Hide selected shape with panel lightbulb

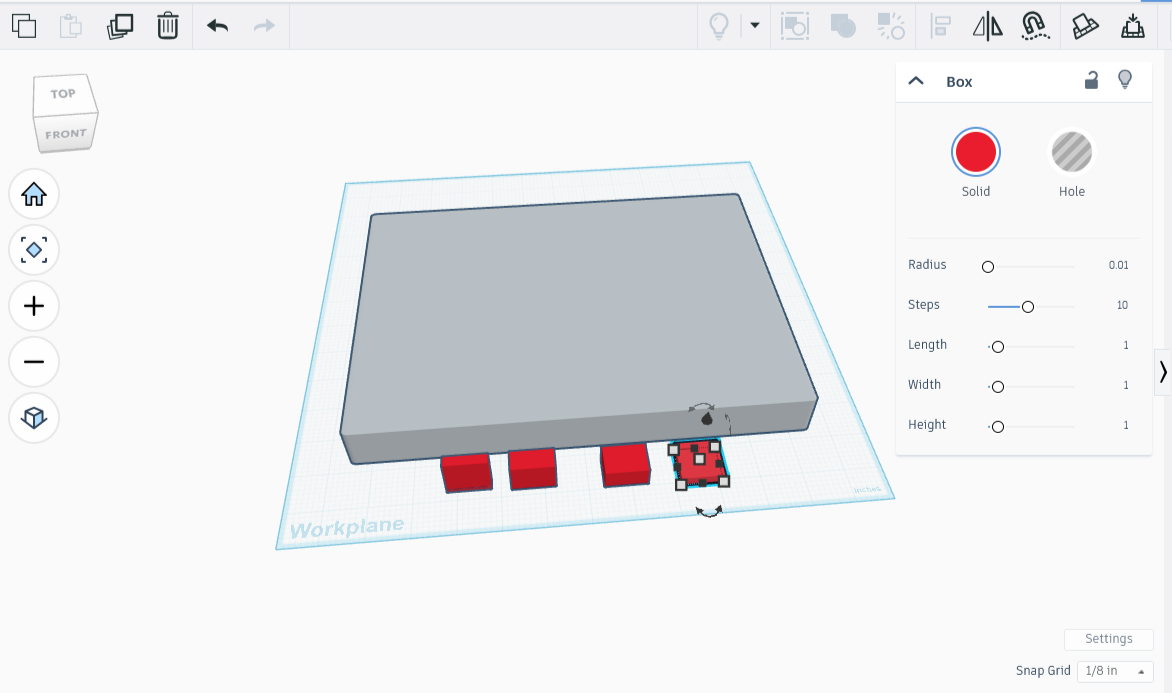[1125, 80]
